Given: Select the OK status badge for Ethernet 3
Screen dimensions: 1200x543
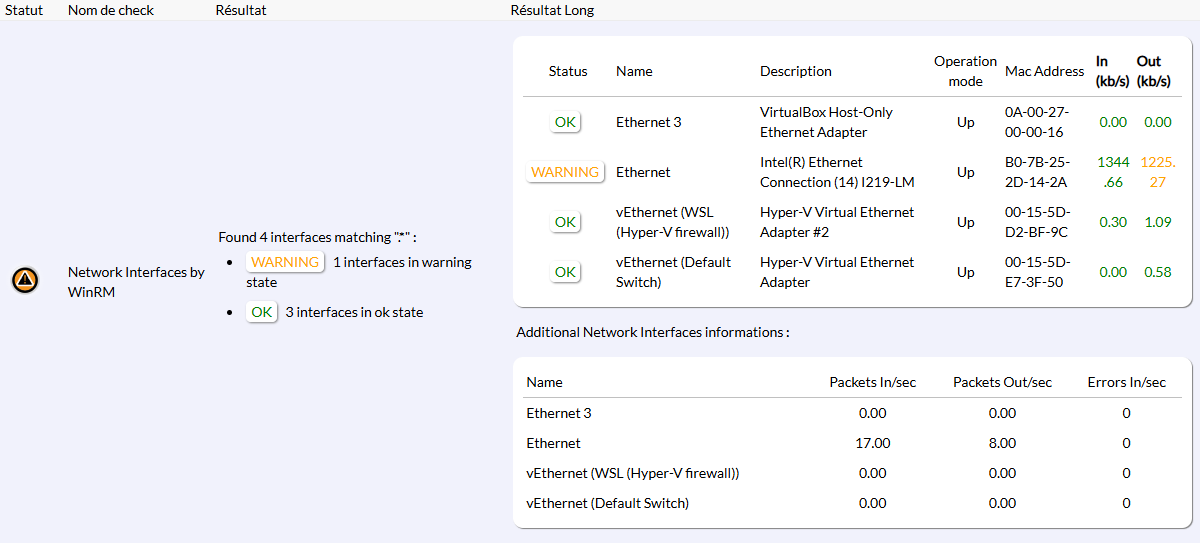Looking at the screenshot, I should tap(565, 122).
